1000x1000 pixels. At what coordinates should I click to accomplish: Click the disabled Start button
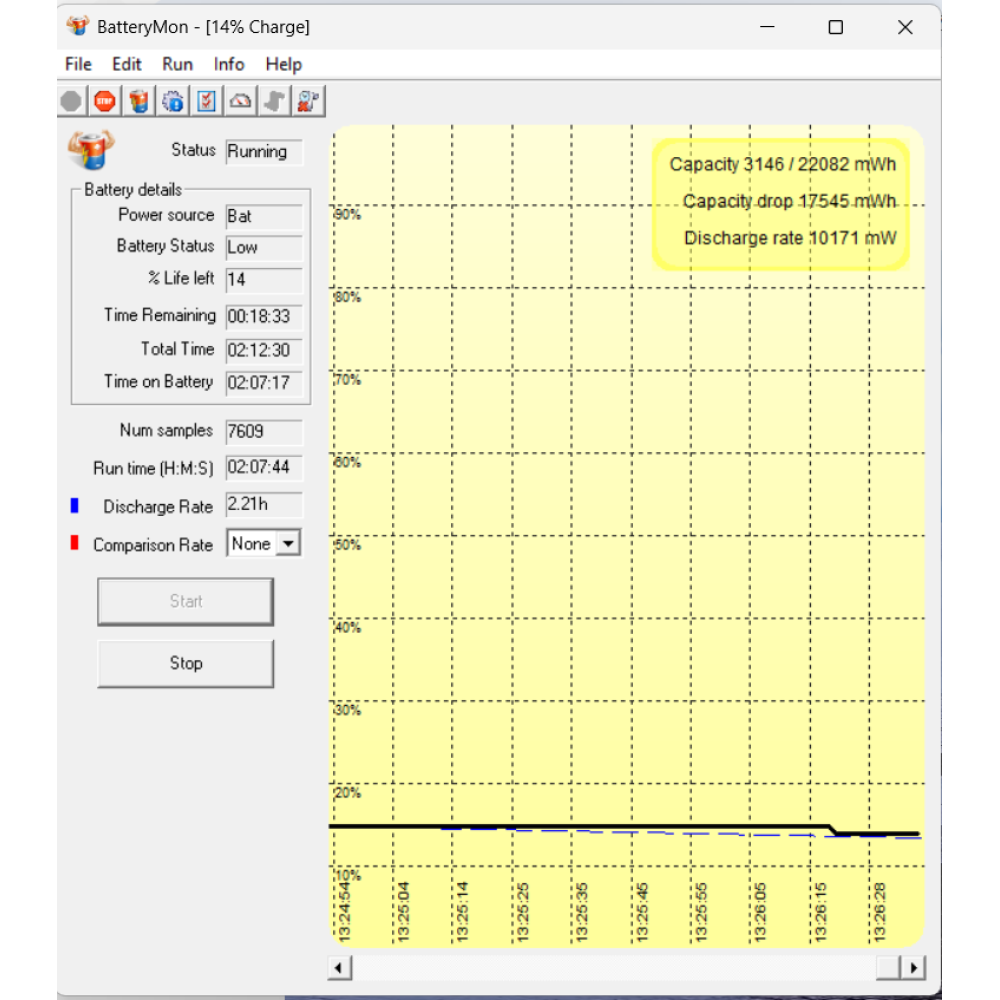[186, 601]
